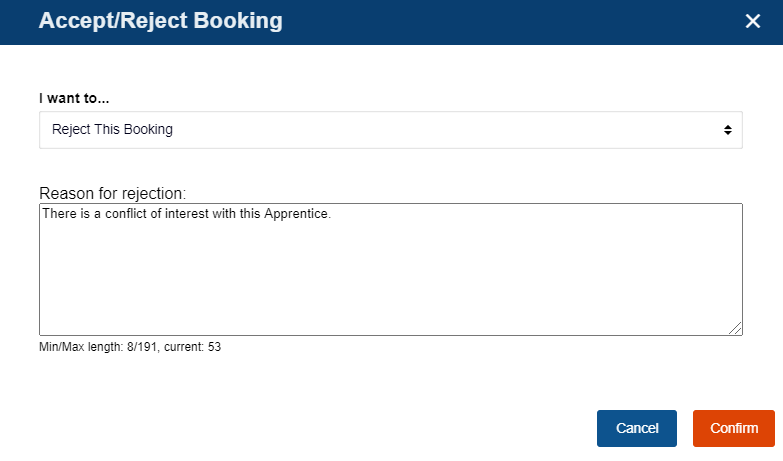Click the word 'There' starting the reason
The image size is (783, 461).
point(58,213)
